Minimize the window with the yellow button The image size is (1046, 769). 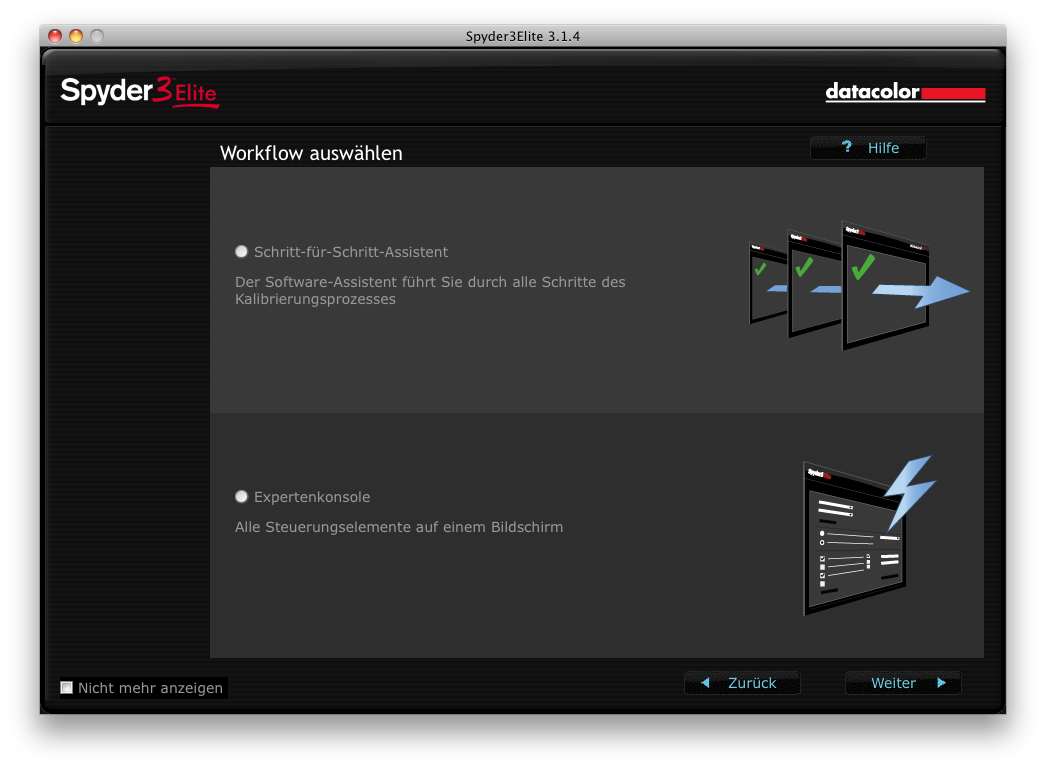pyautogui.click(x=76, y=36)
